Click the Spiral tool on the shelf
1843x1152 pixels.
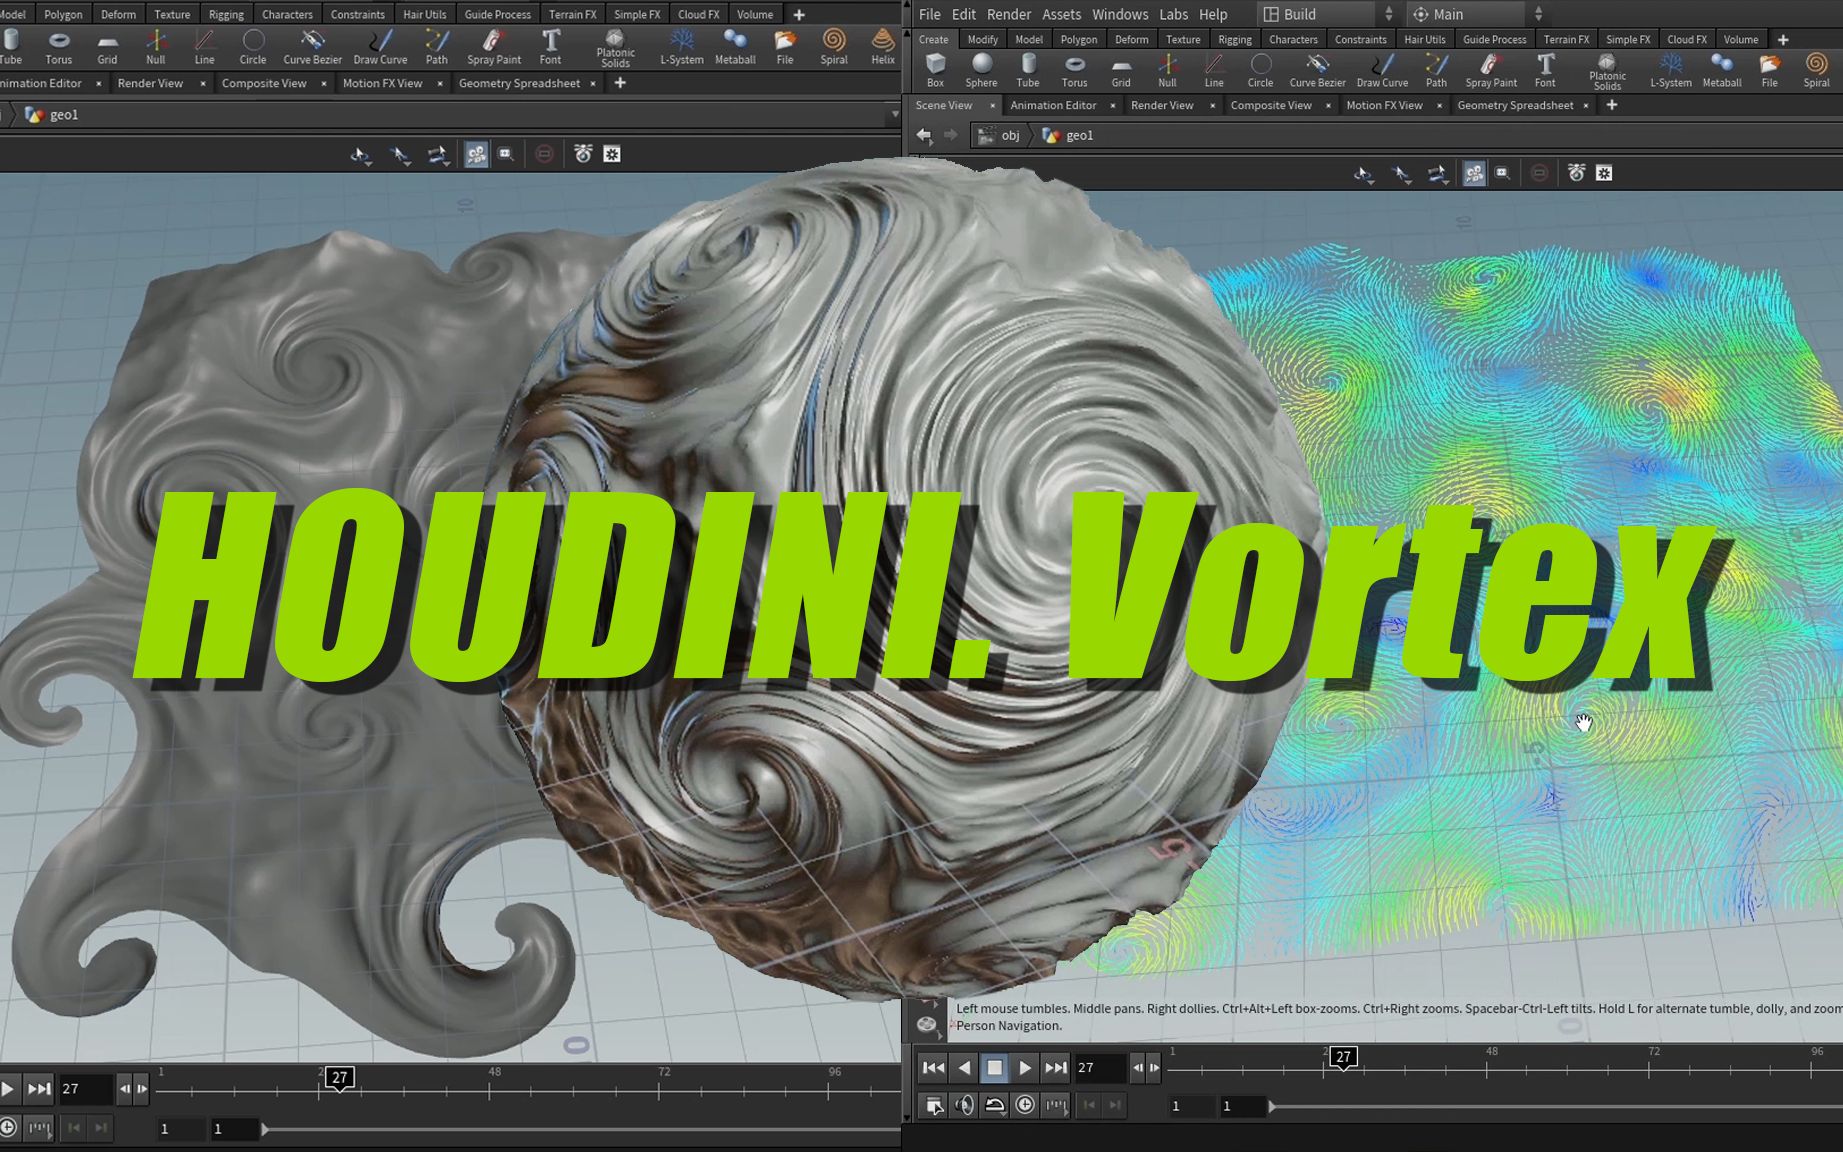1816,70
